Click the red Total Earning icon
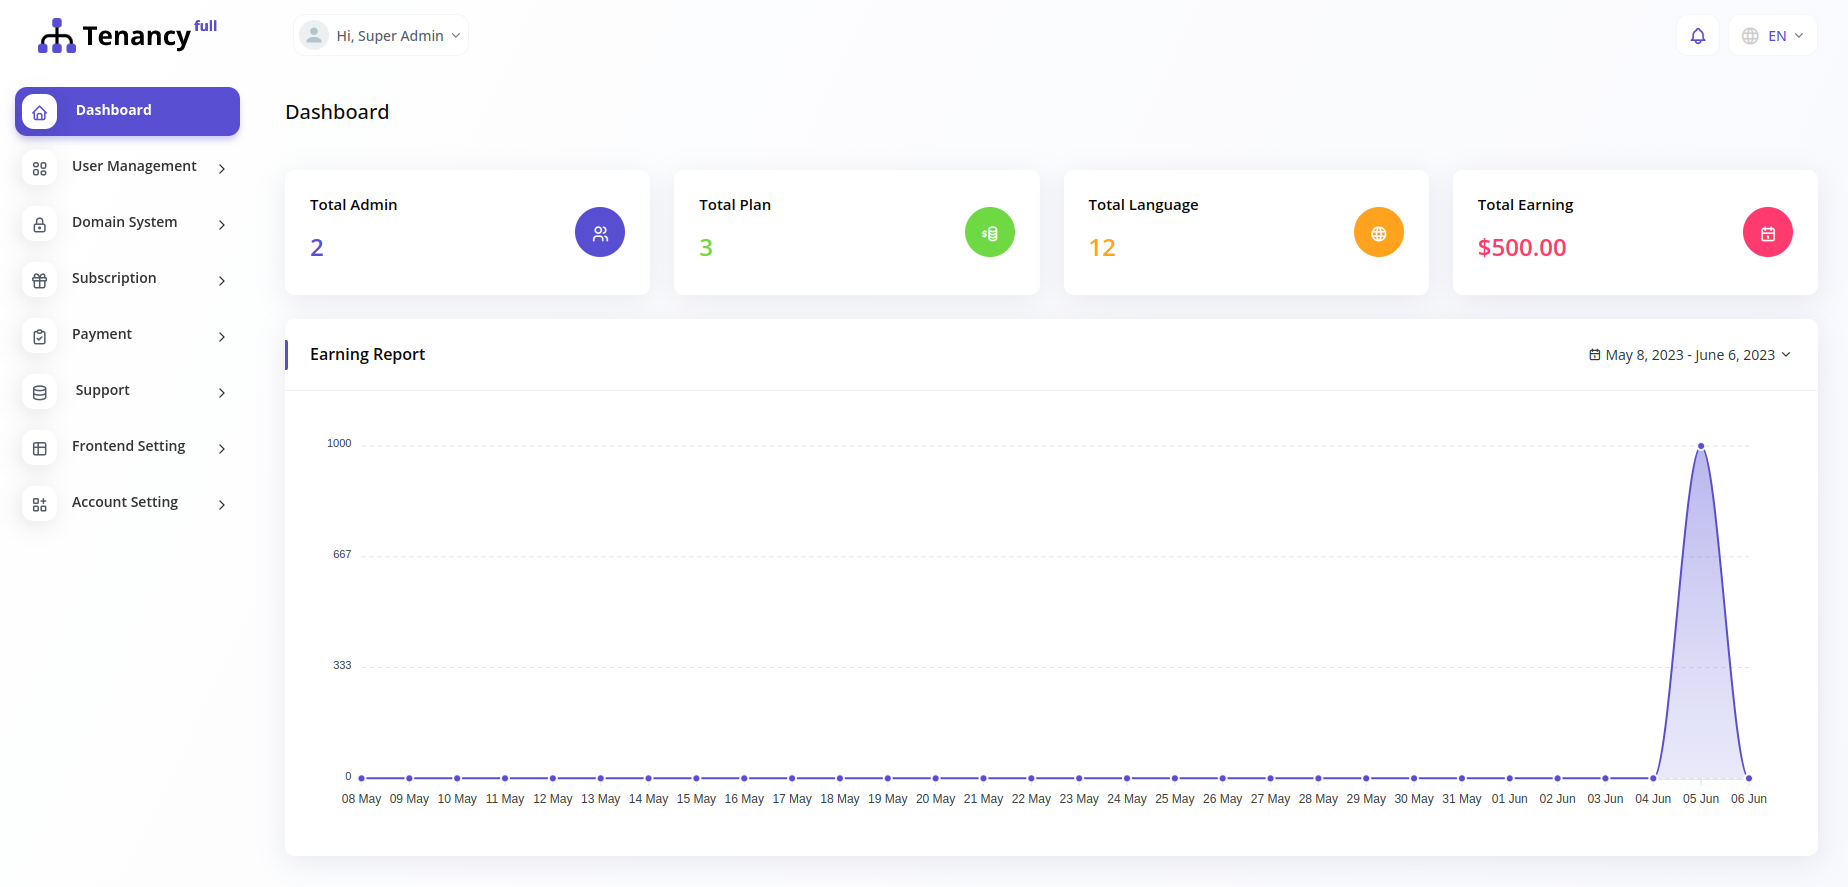1848x887 pixels. click(1767, 232)
